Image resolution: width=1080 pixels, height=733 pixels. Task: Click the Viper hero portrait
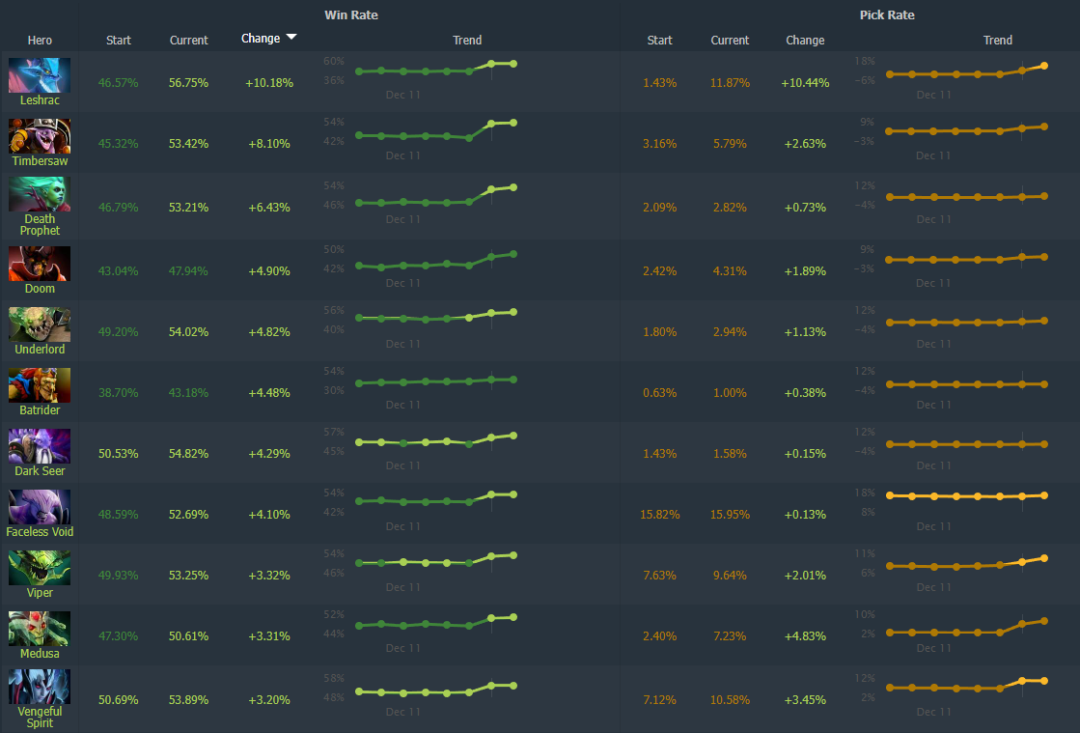[x=39, y=567]
